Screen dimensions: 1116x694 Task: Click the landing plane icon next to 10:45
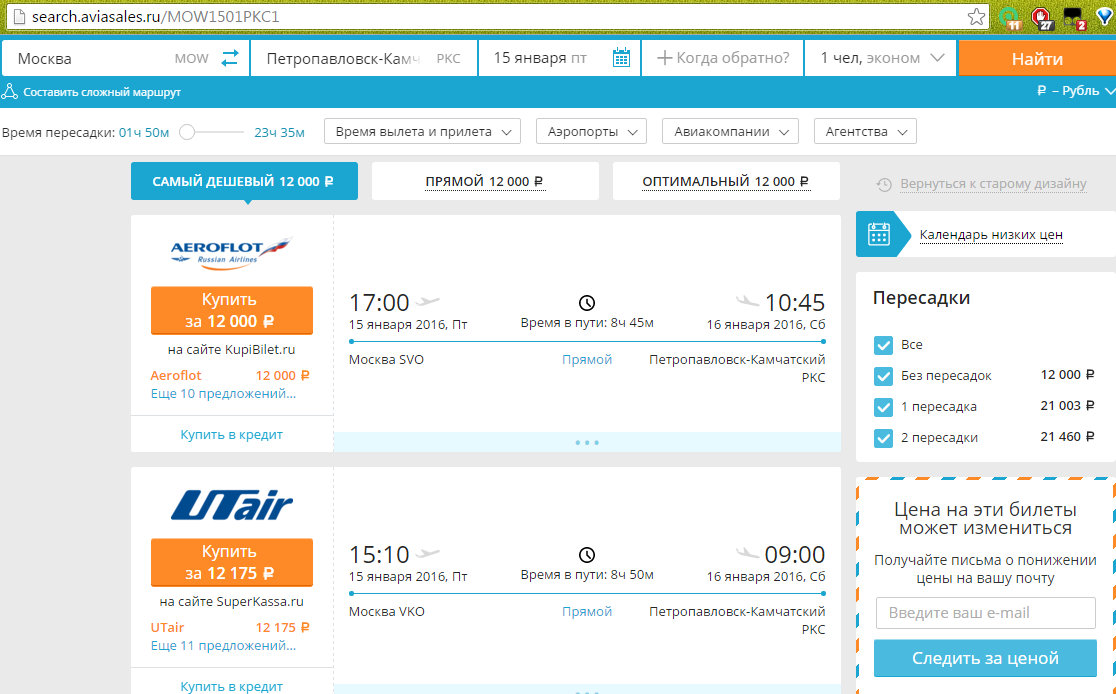tap(747, 301)
